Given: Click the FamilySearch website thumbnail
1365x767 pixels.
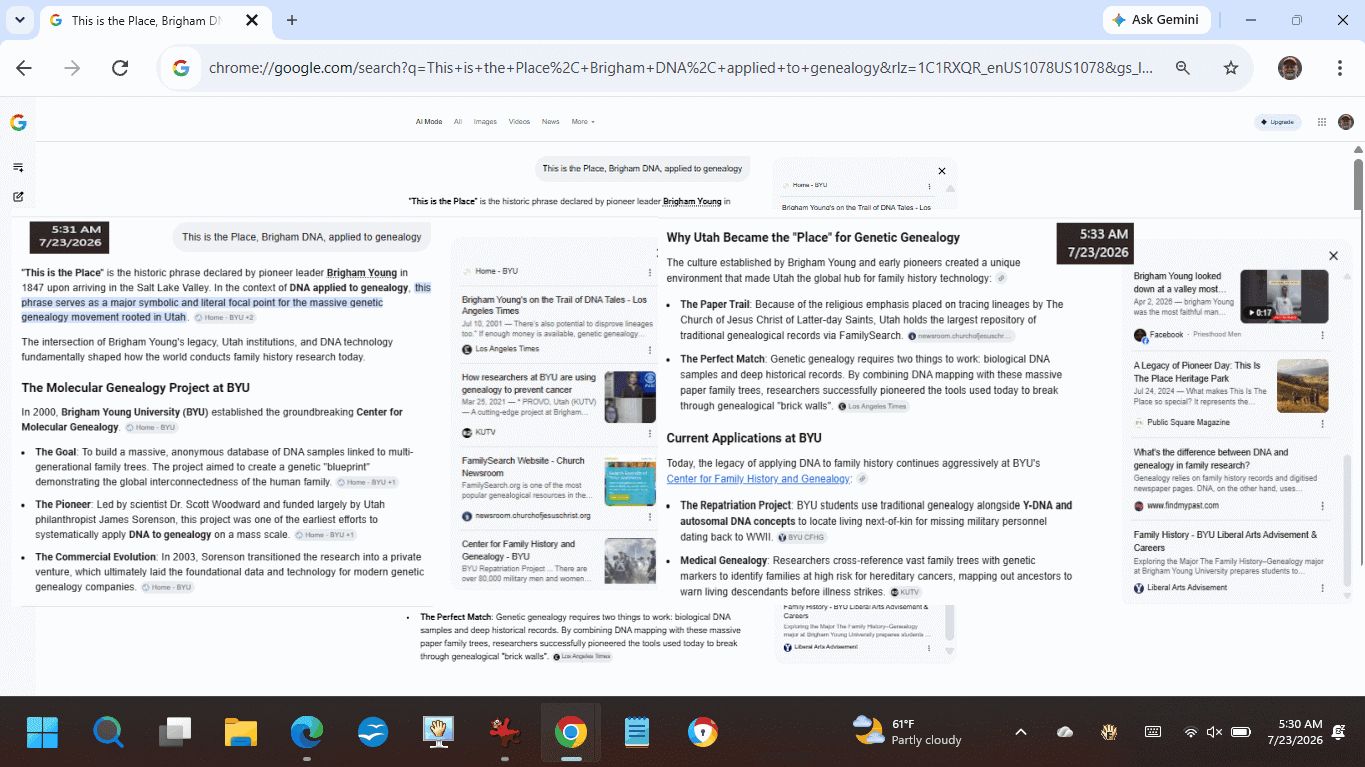Looking at the screenshot, I should pos(630,481).
